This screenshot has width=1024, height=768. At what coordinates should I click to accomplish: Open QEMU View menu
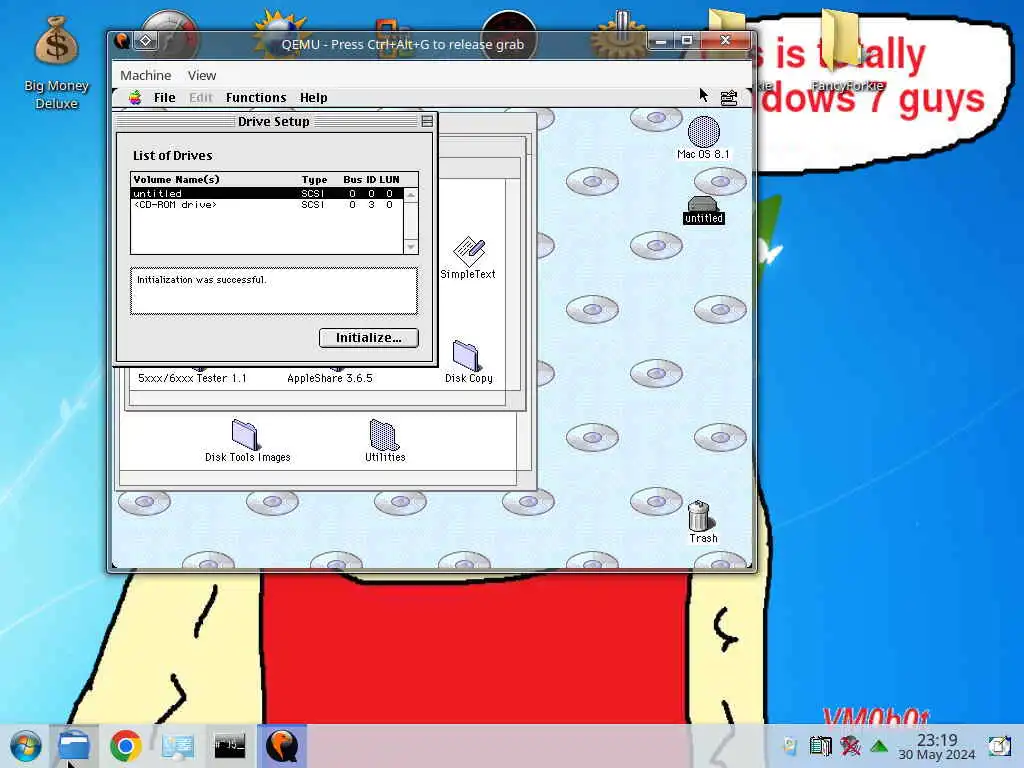(202, 76)
